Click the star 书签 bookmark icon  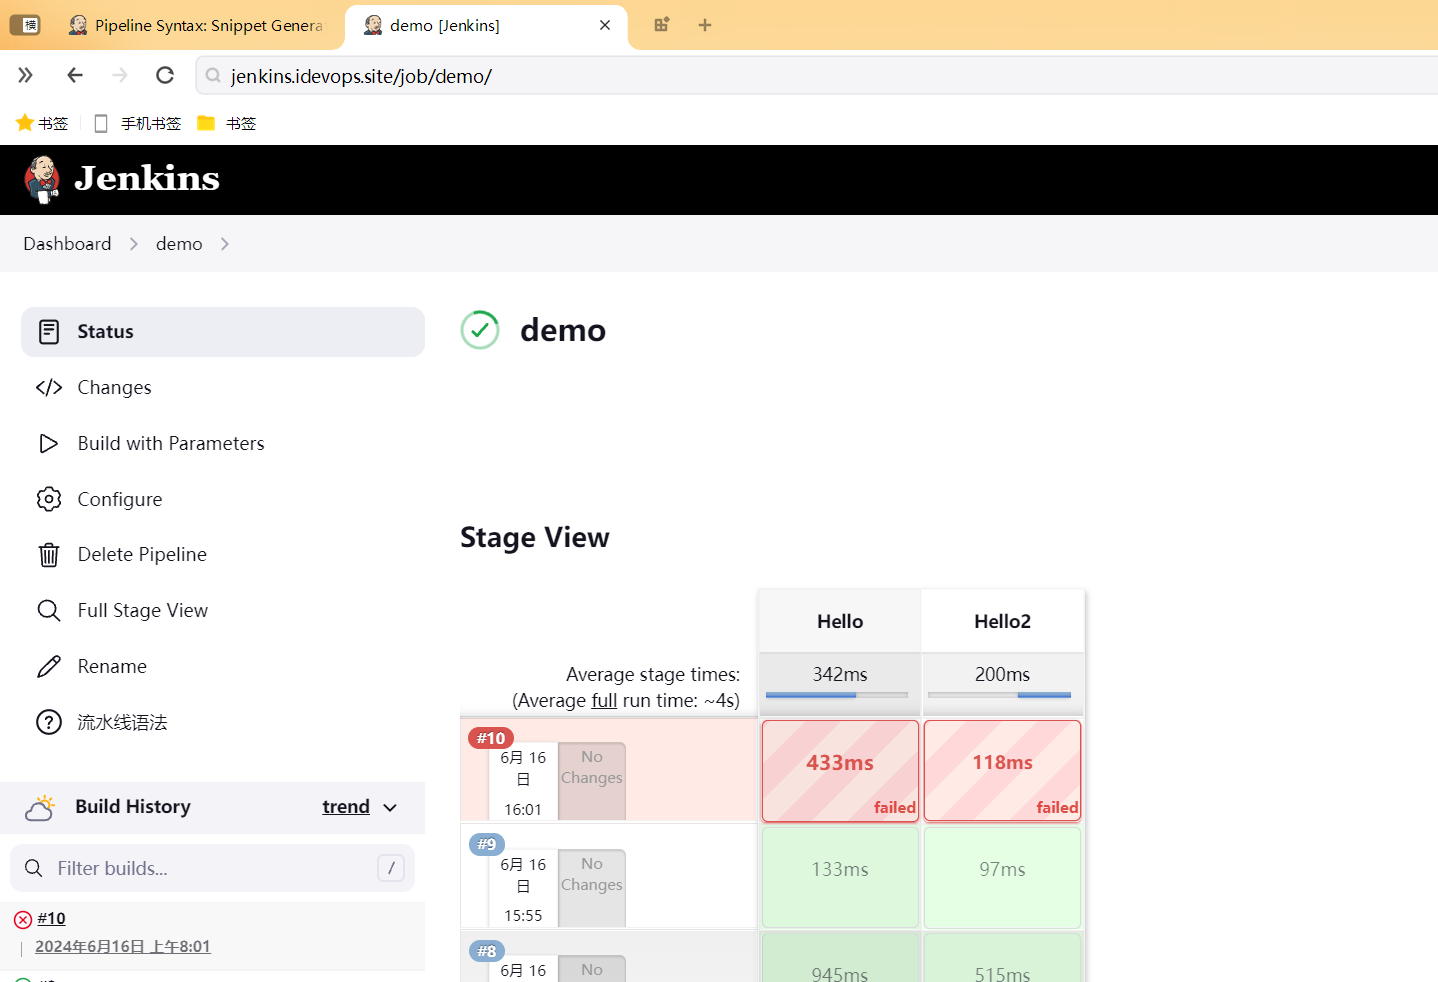coord(25,123)
